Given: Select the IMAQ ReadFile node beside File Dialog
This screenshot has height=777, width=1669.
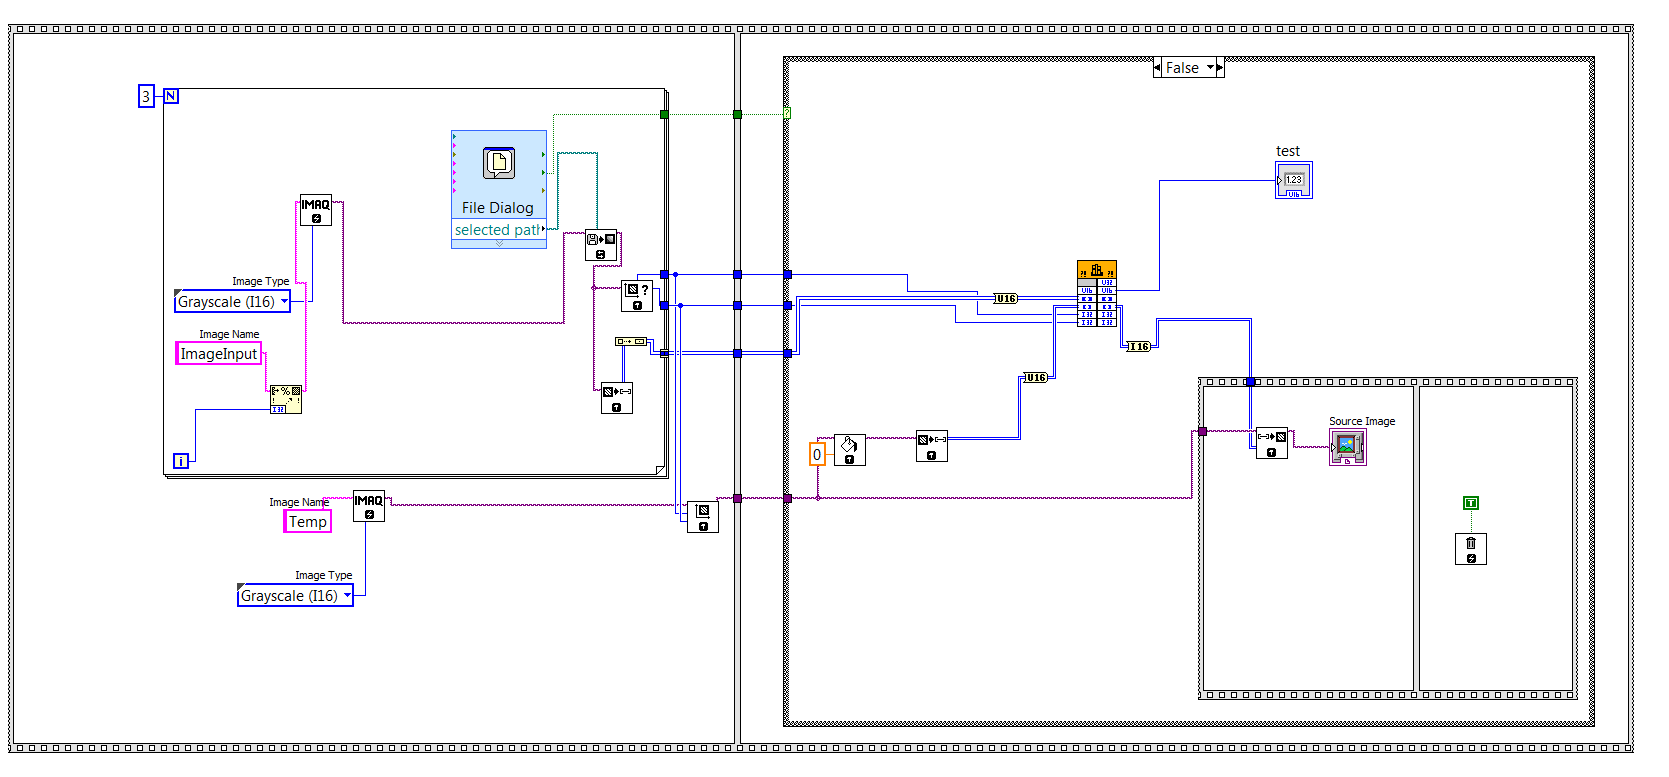Looking at the screenshot, I should [601, 246].
